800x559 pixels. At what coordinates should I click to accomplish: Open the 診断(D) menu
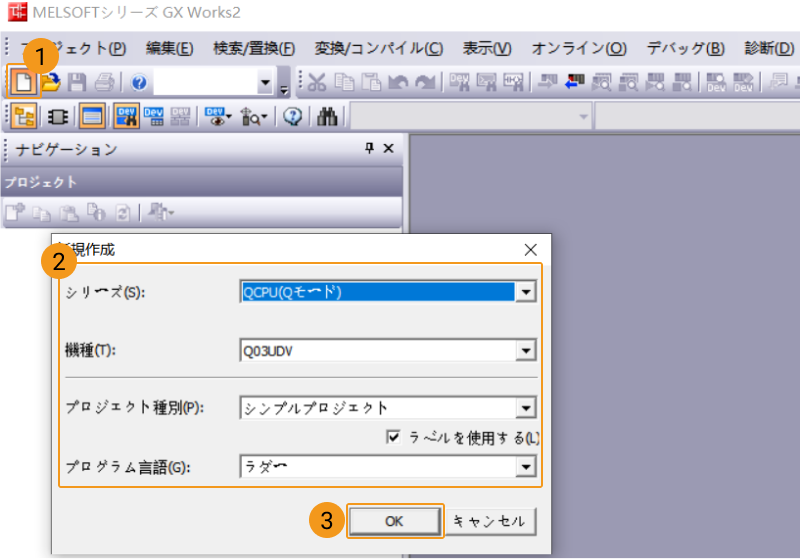click(x=769, y=48)
